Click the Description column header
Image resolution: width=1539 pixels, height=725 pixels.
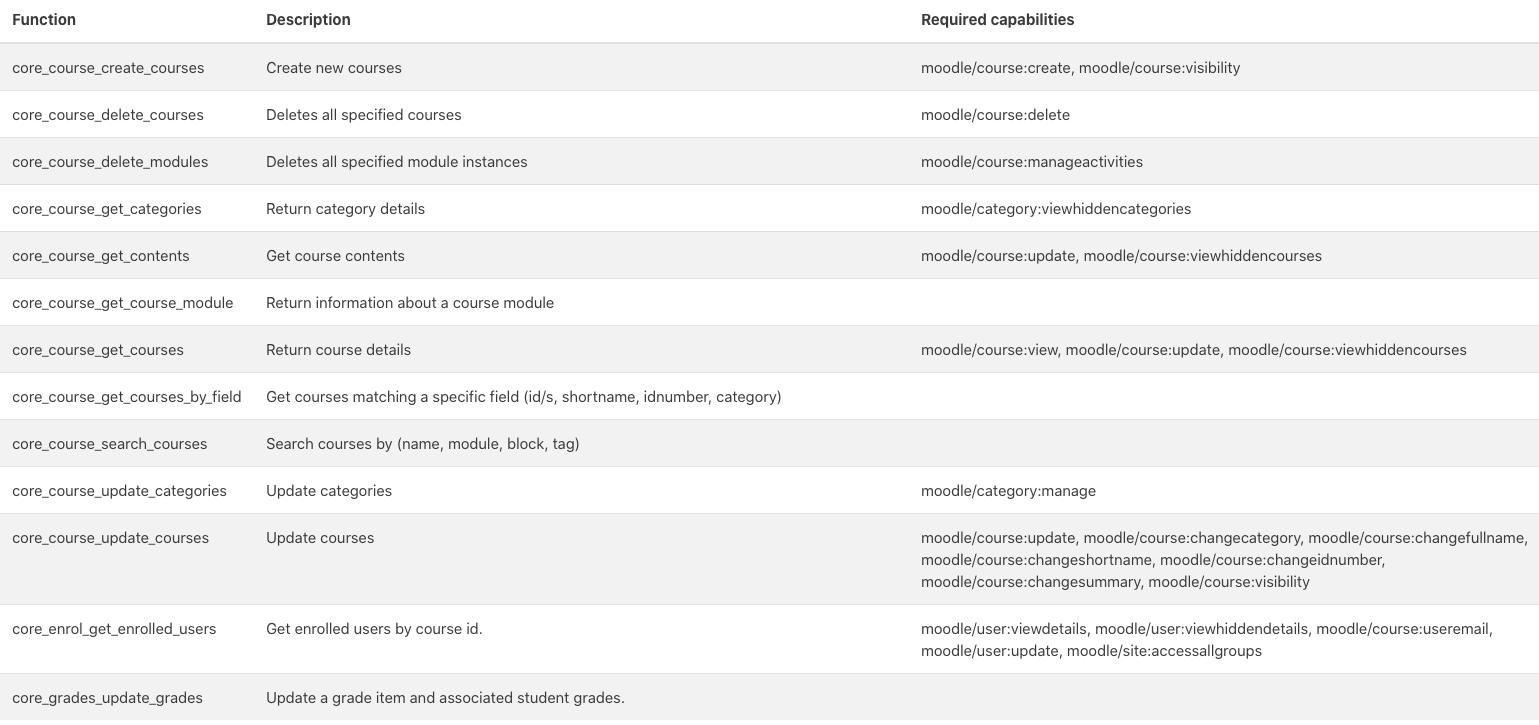tap(308, 20)
